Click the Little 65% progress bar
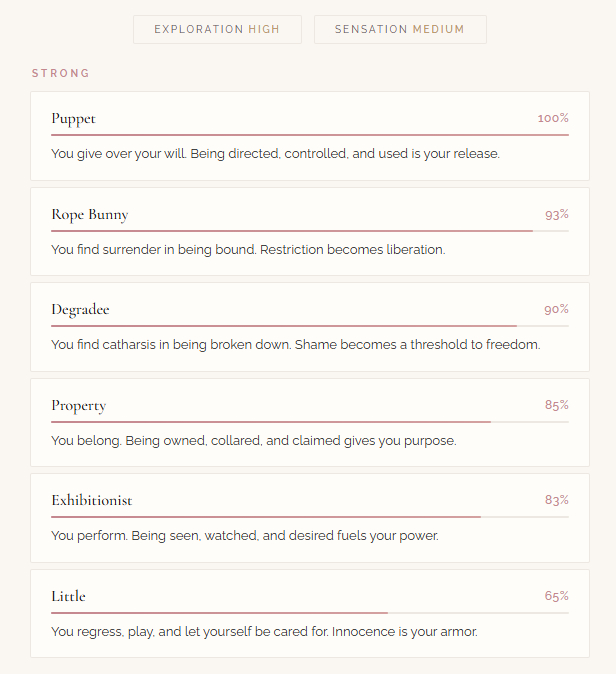The image size is (616, 674). tap(310, 612)
